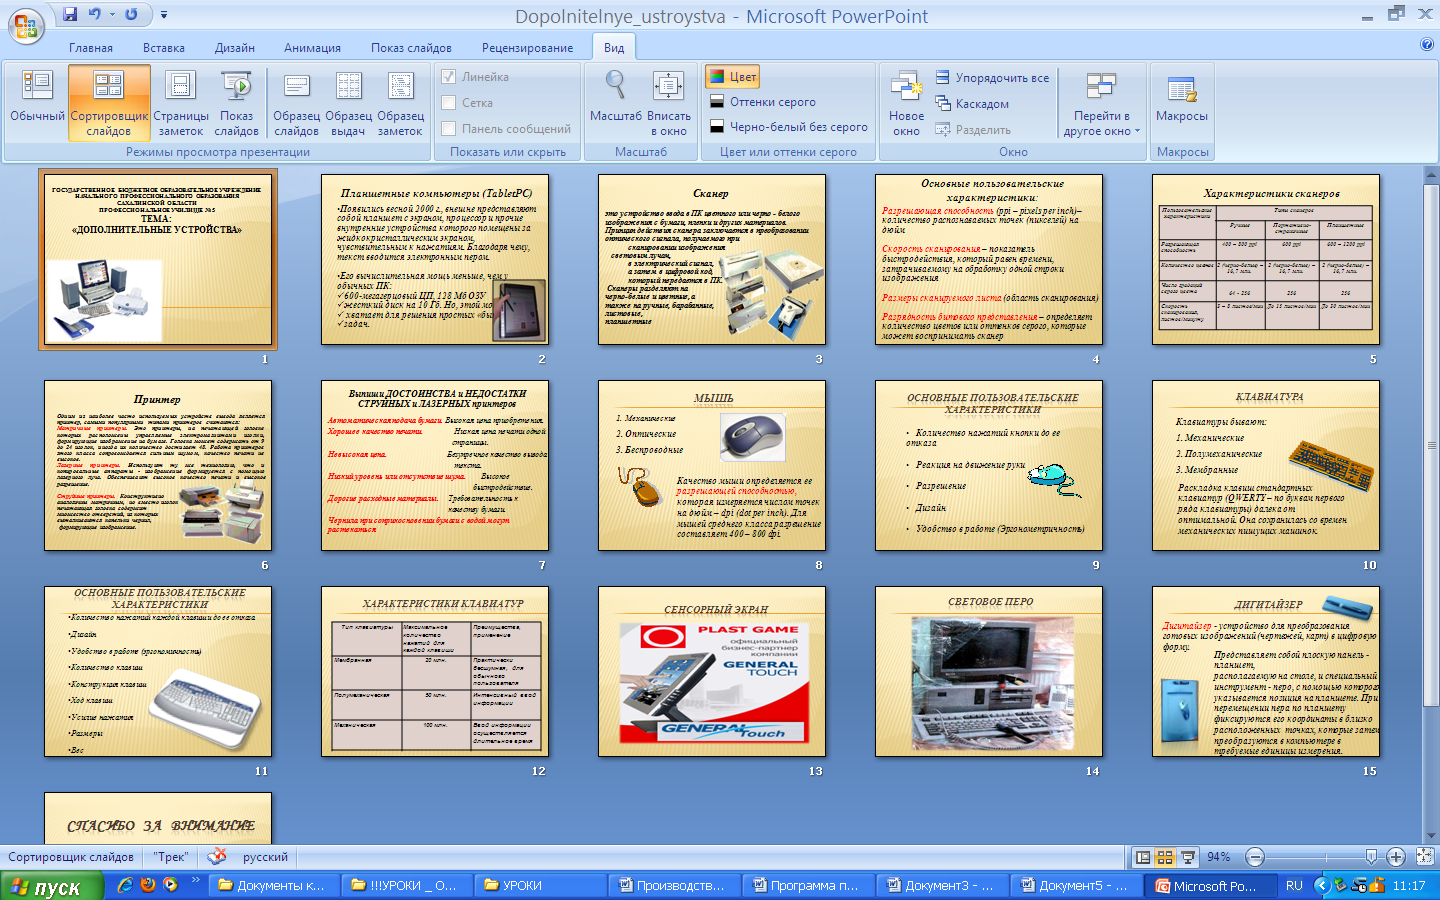Switch to Производств... taskbar document
The image size is (1440, 900).
pyautogui.click(x=672, y=885)
